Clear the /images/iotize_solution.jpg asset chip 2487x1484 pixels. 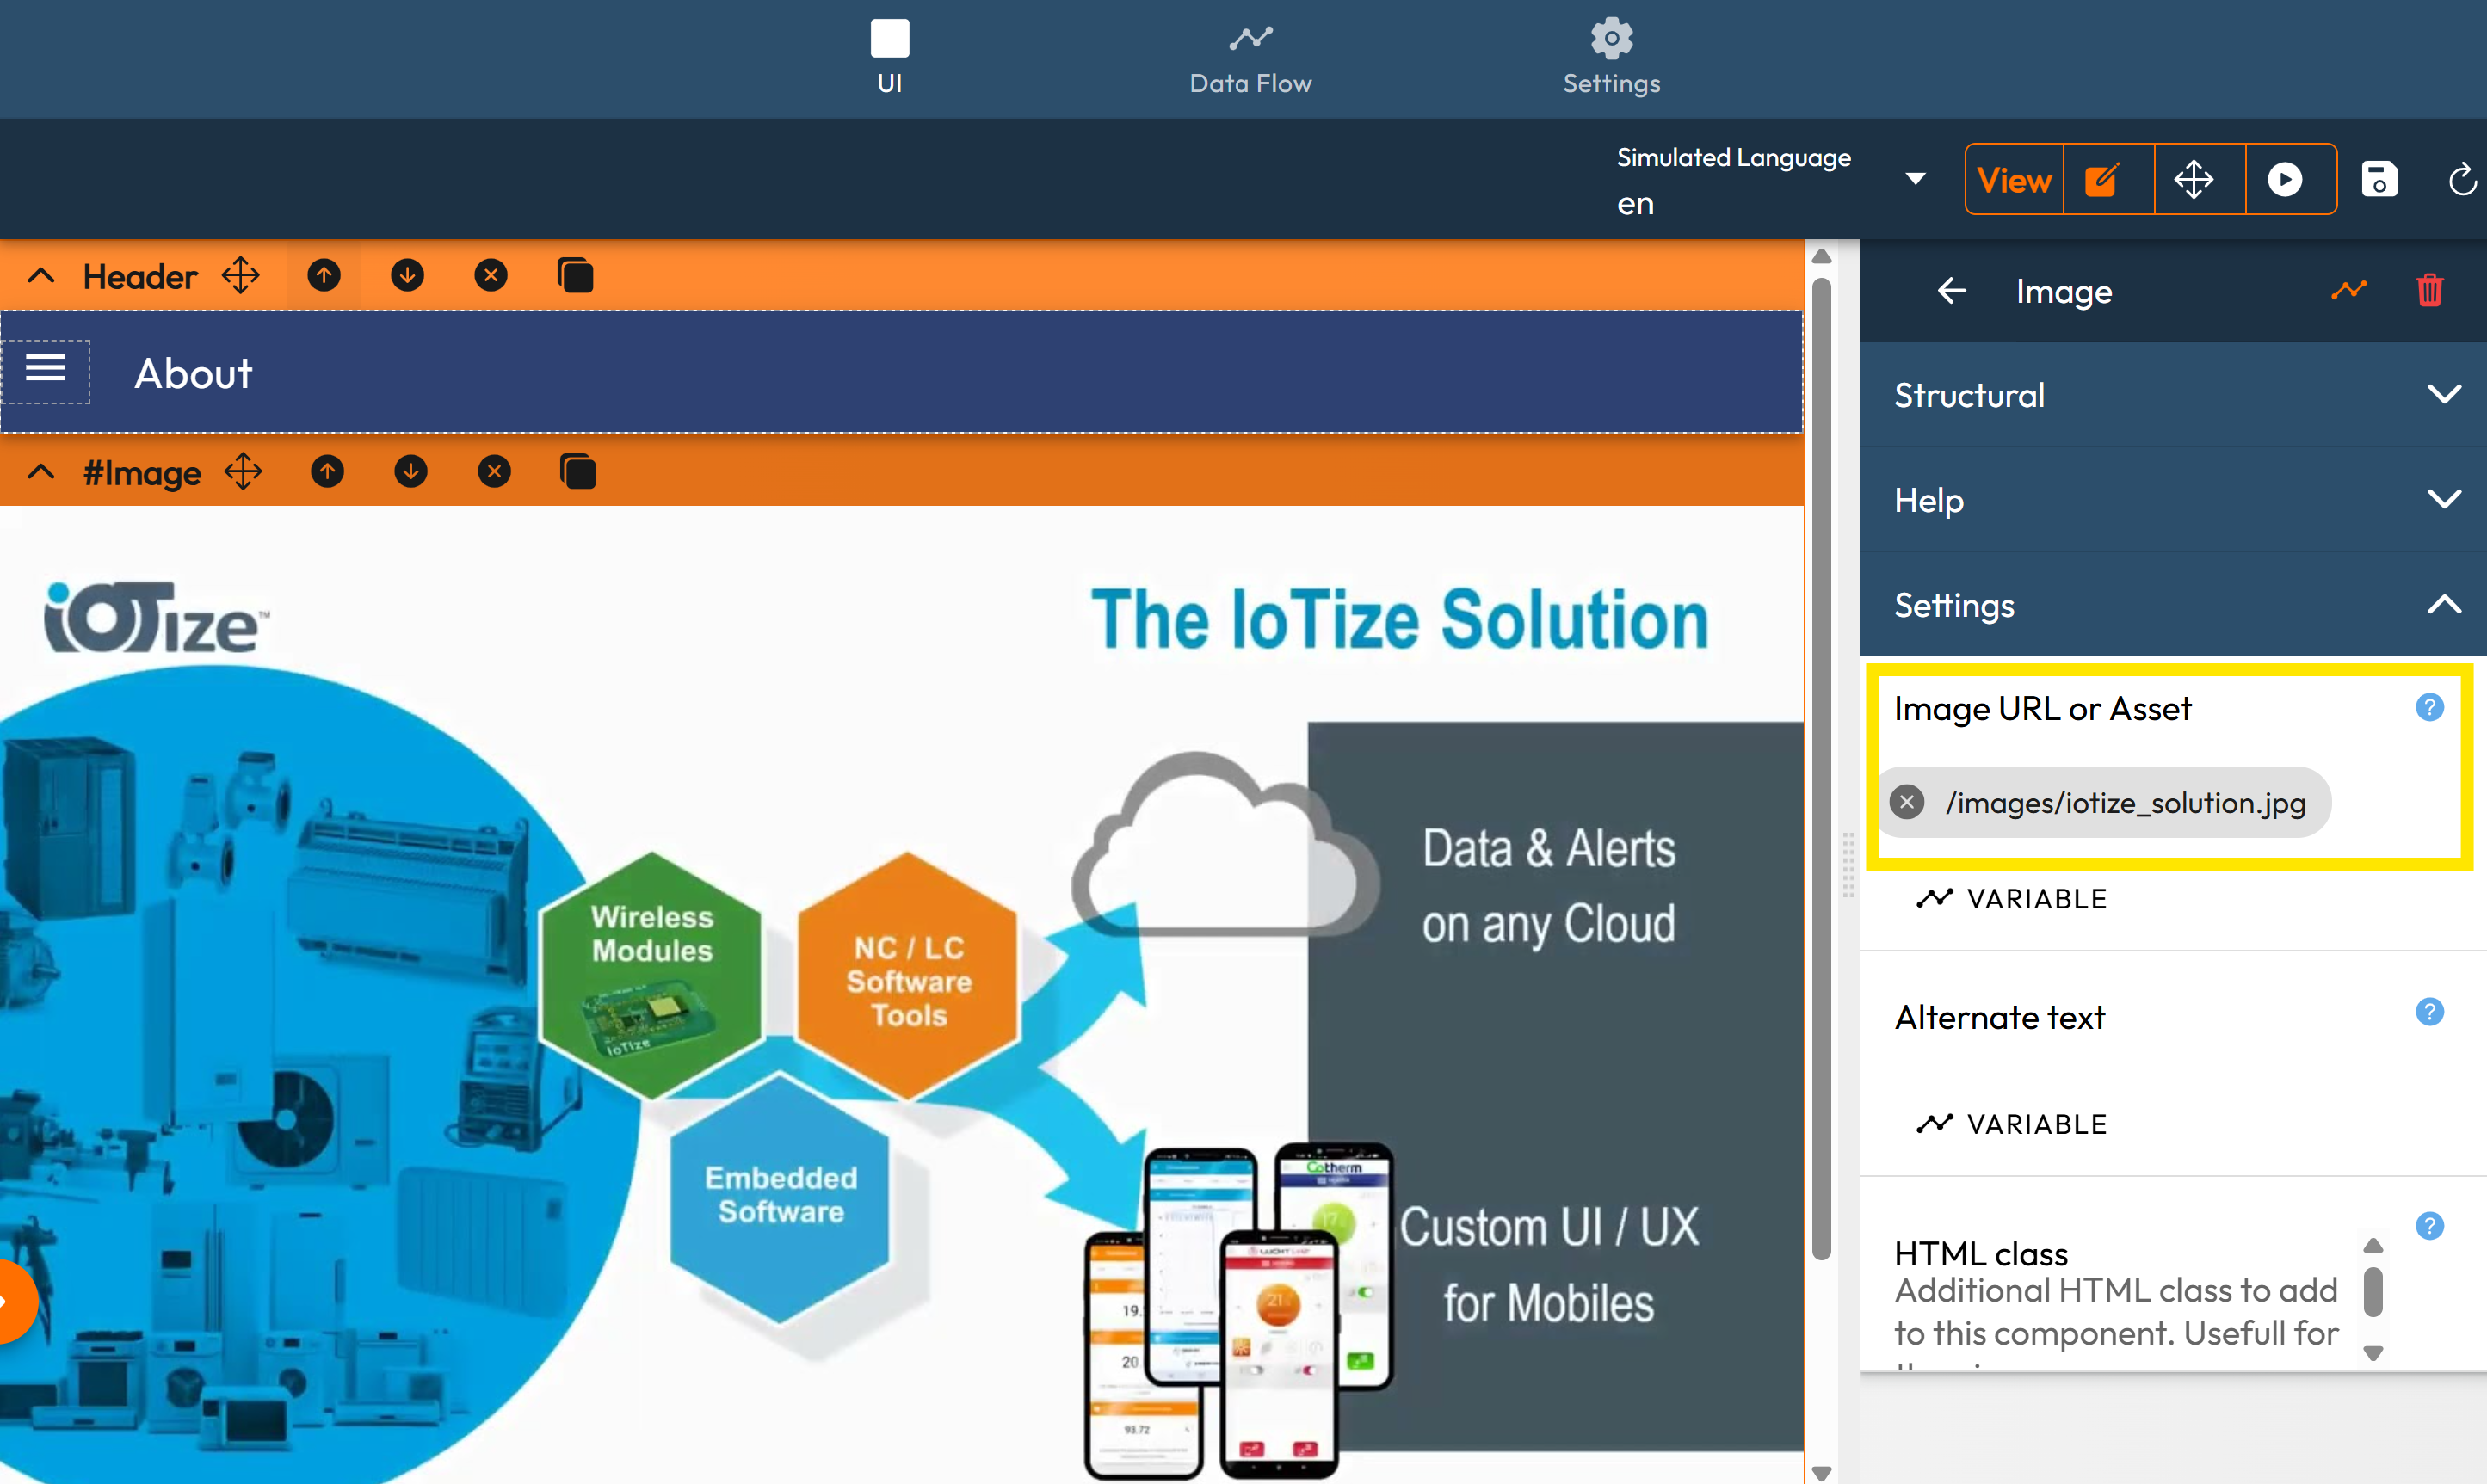coord(1907,802)
